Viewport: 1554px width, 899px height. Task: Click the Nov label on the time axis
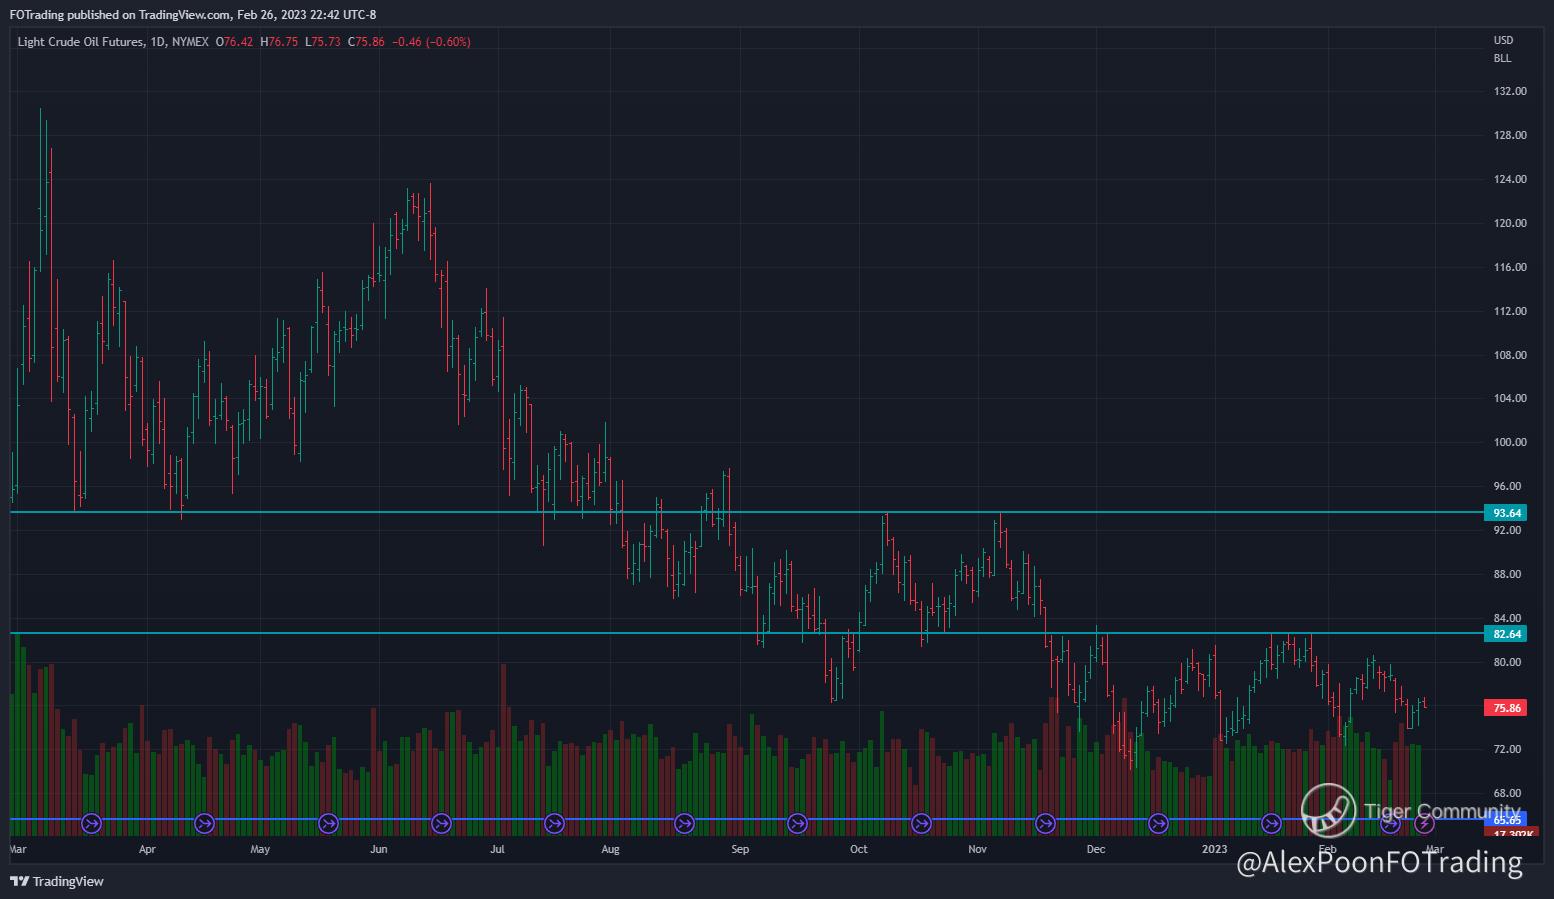tap(977, 850)
